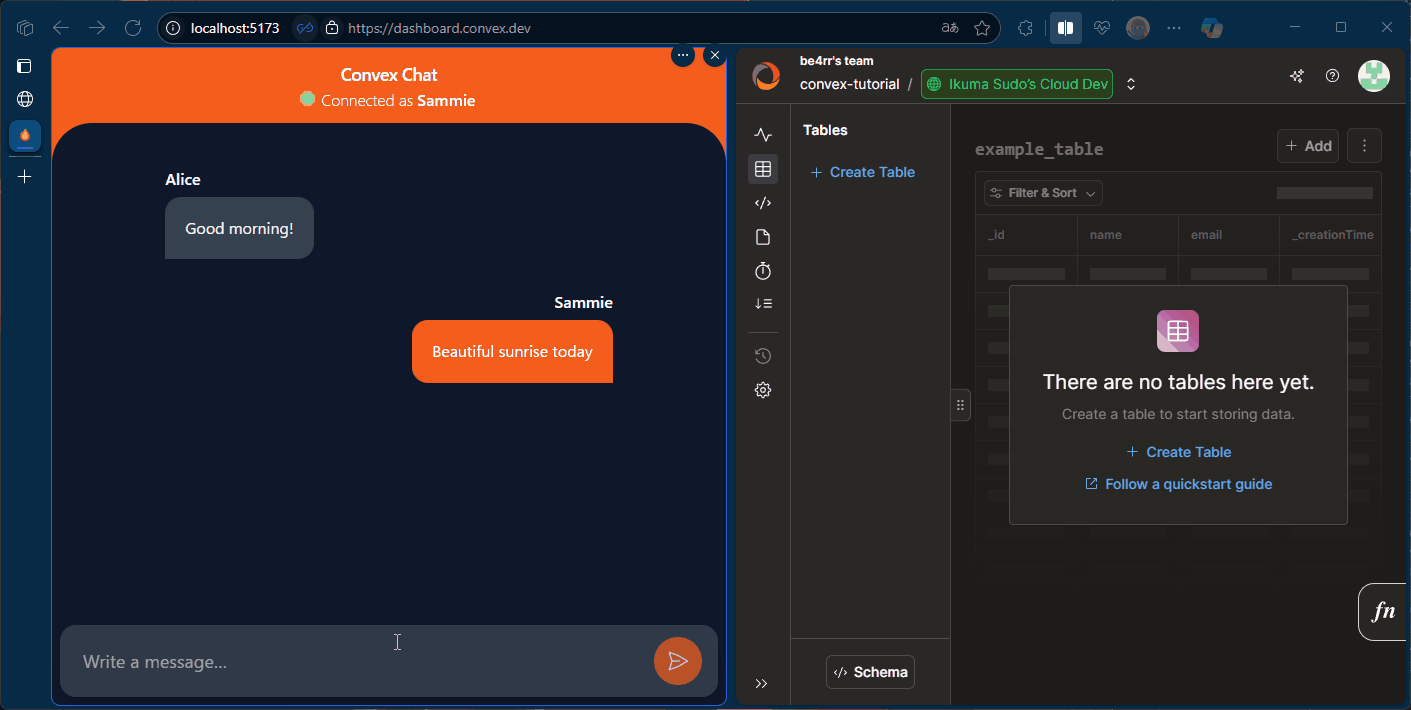Image resolution: width=1411 pixels, height=710 pixels.
Task: Open the History clock icon
Action: point(763,356)
